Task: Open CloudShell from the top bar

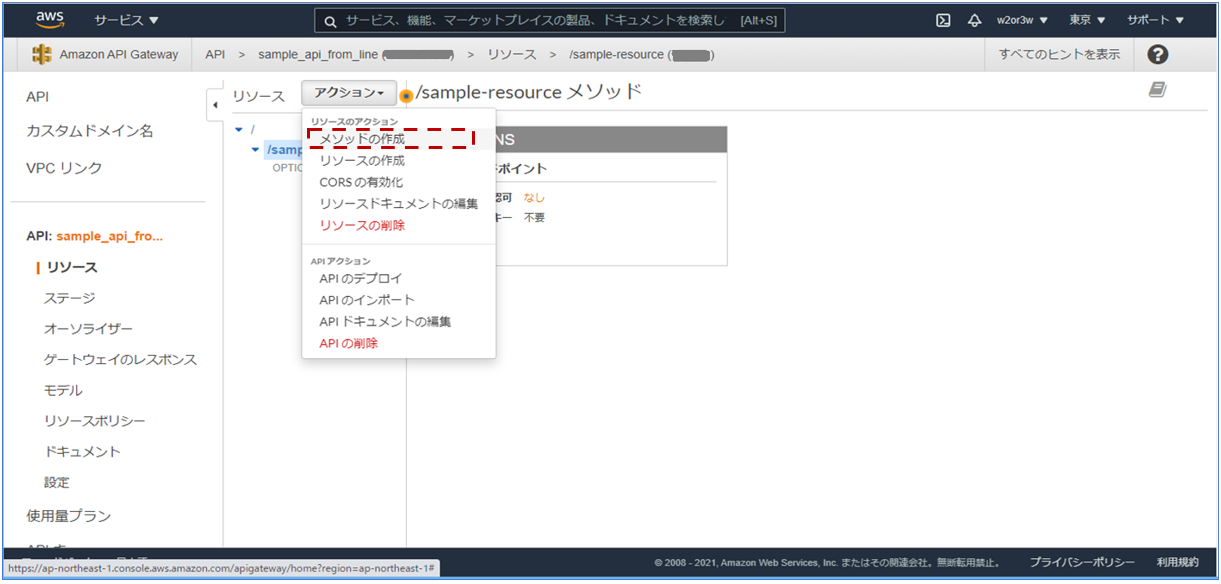Action: coord(942,18)
